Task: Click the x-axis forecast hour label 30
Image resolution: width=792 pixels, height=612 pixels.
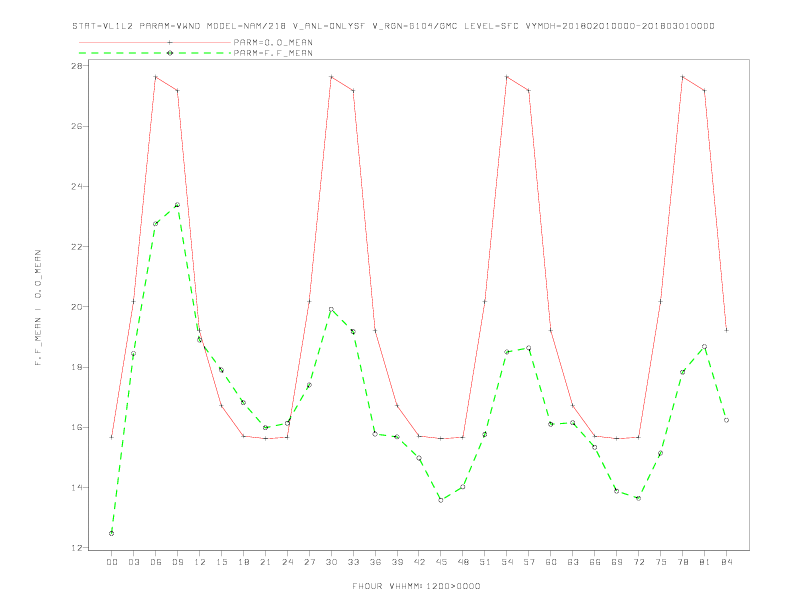Action: 331,562
